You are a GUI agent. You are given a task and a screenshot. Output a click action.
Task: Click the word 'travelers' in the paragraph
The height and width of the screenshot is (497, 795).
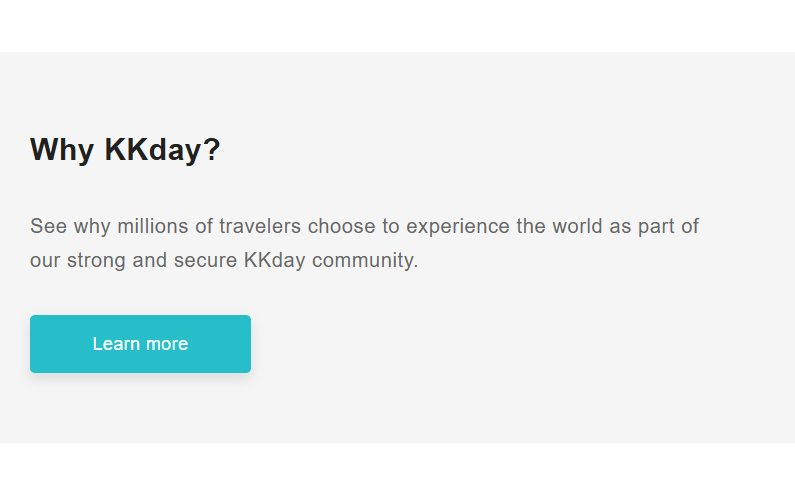point(260,226)
